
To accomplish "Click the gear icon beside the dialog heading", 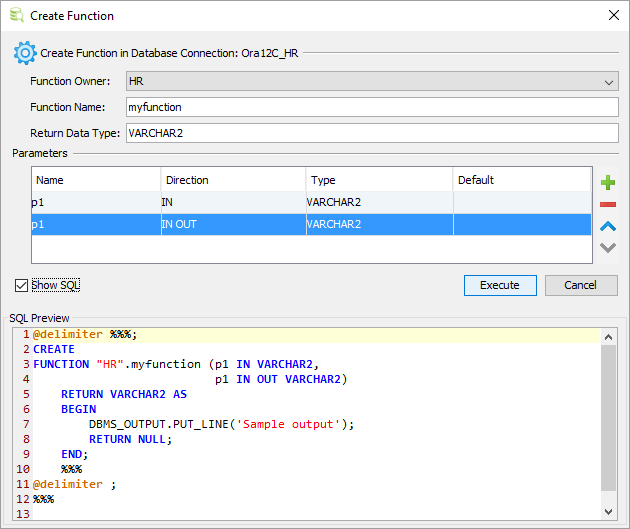I will [25, 53].
